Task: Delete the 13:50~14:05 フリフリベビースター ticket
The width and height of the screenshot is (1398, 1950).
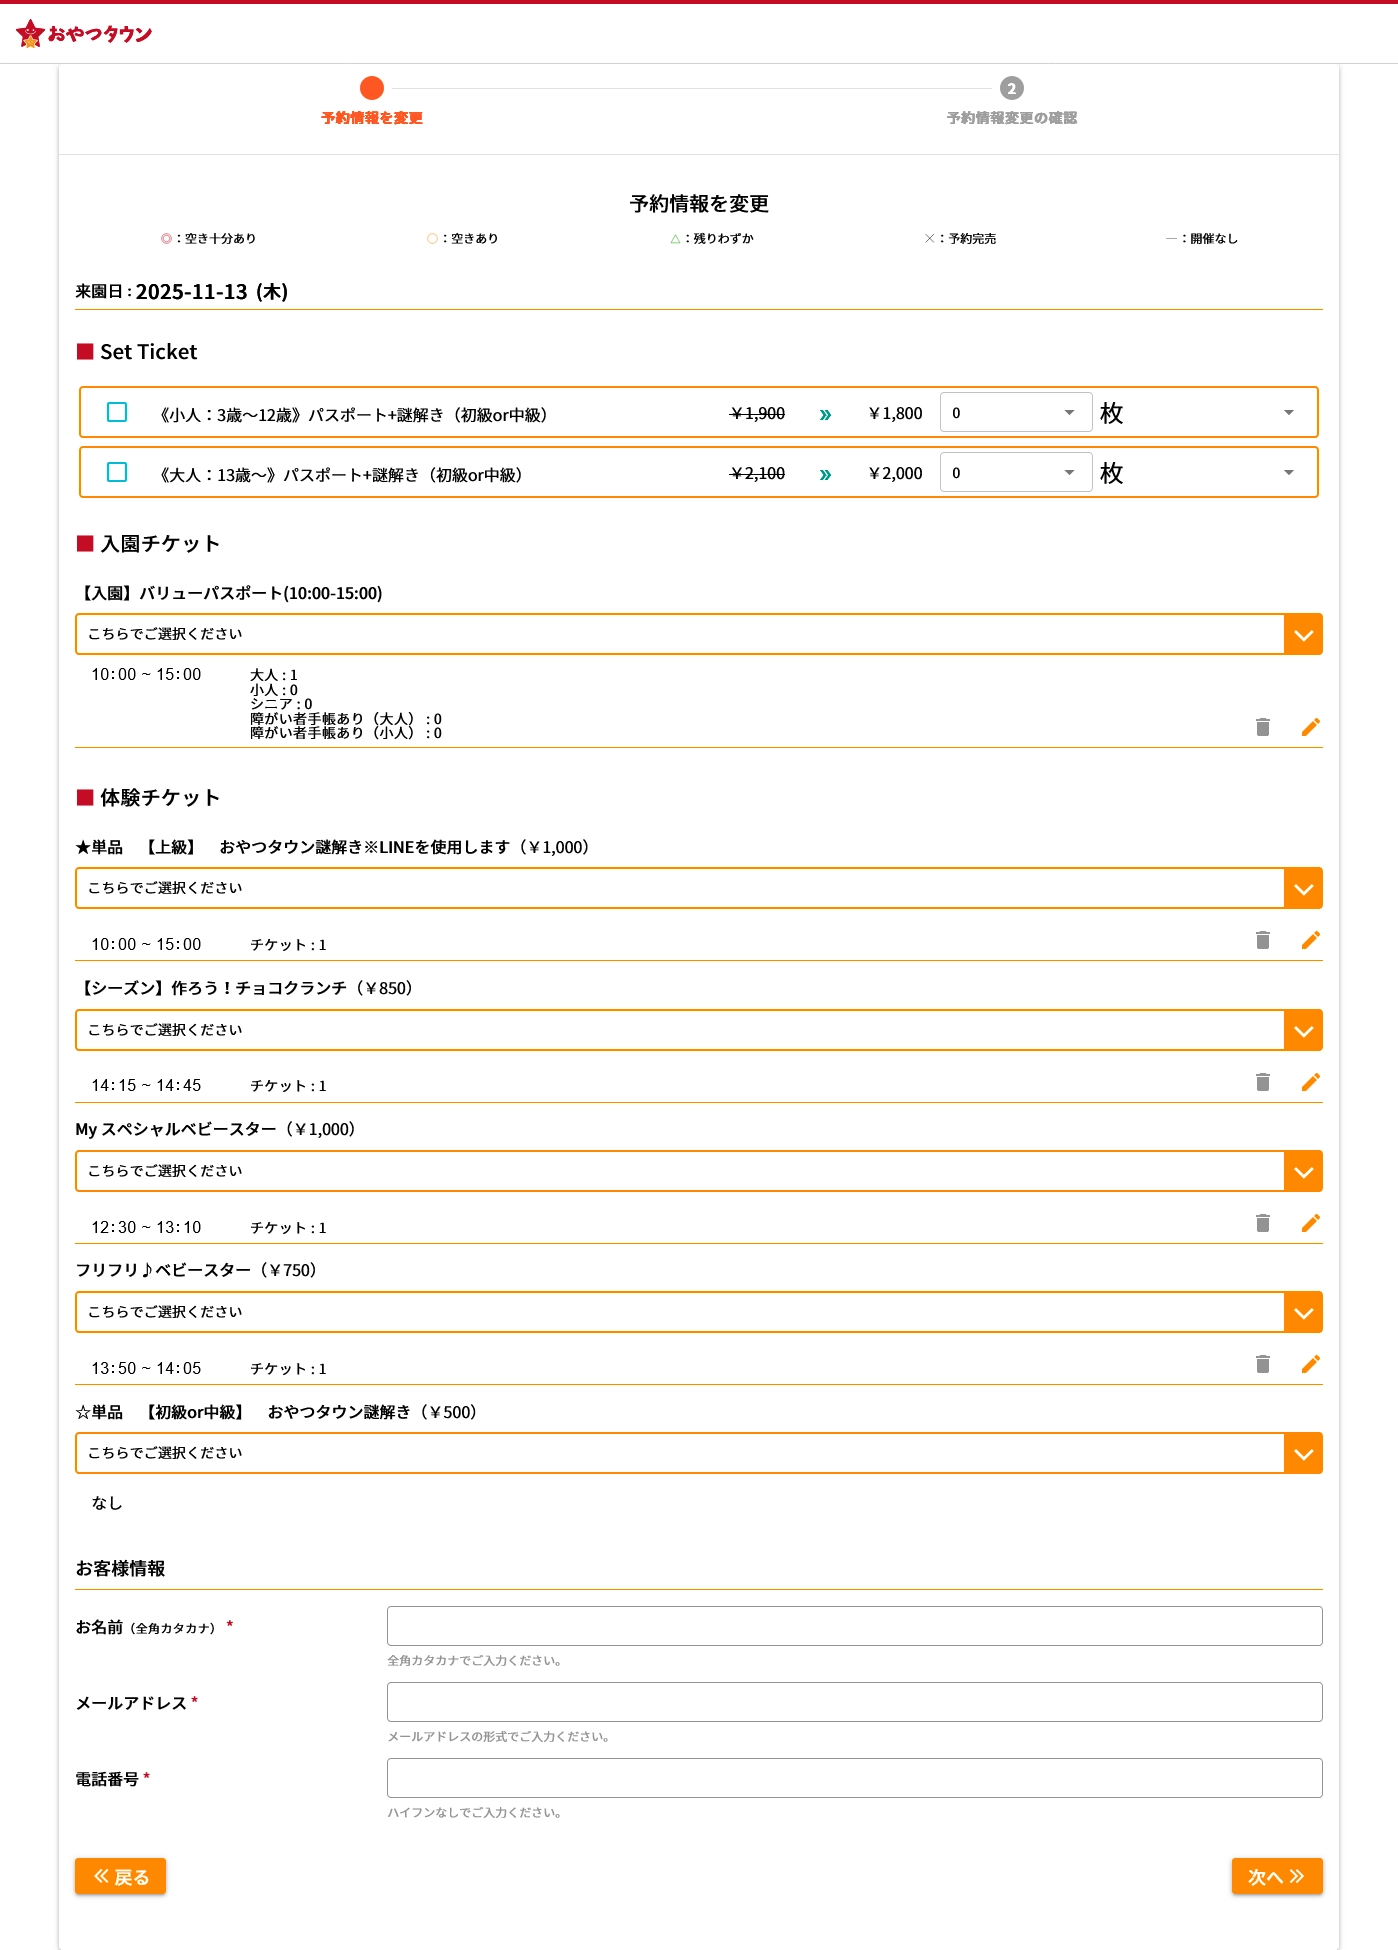Action: [x=1262, y=1364]
